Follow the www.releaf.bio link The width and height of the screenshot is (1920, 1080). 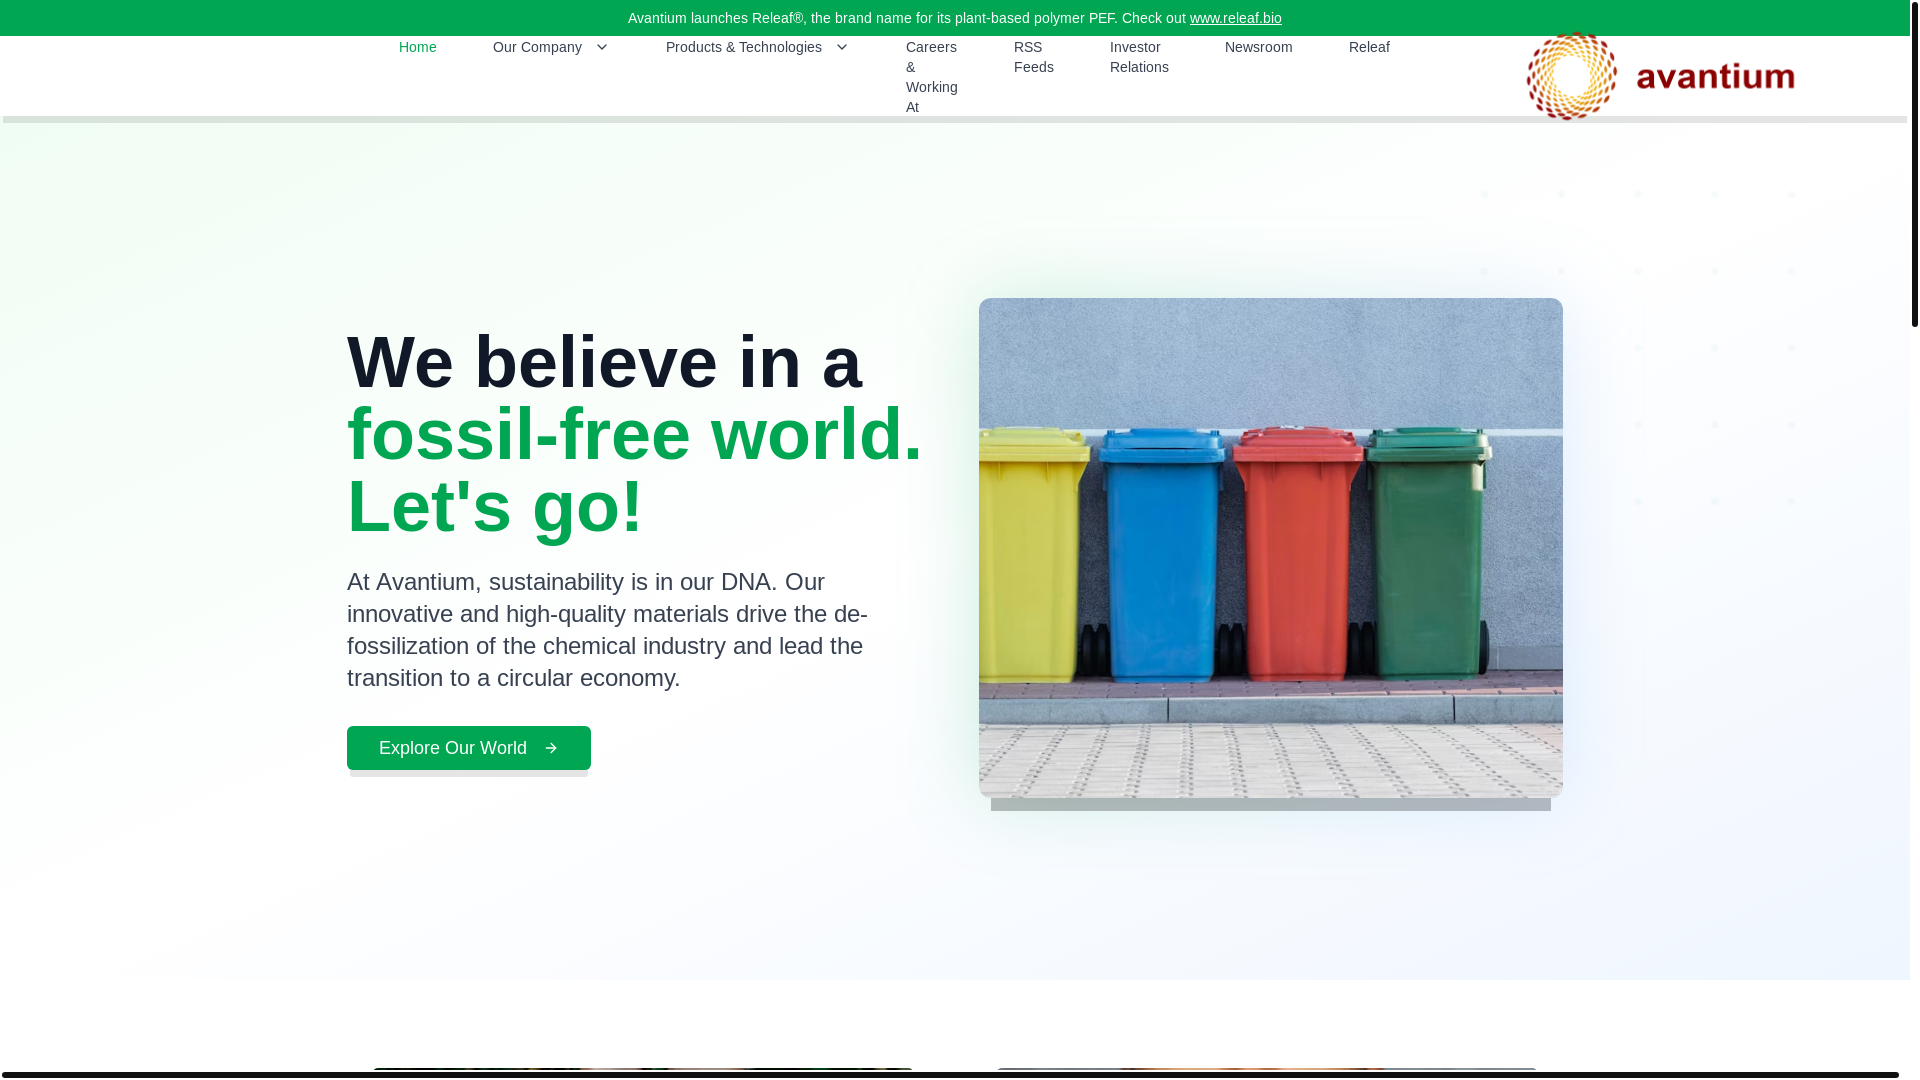(1235, 18)
